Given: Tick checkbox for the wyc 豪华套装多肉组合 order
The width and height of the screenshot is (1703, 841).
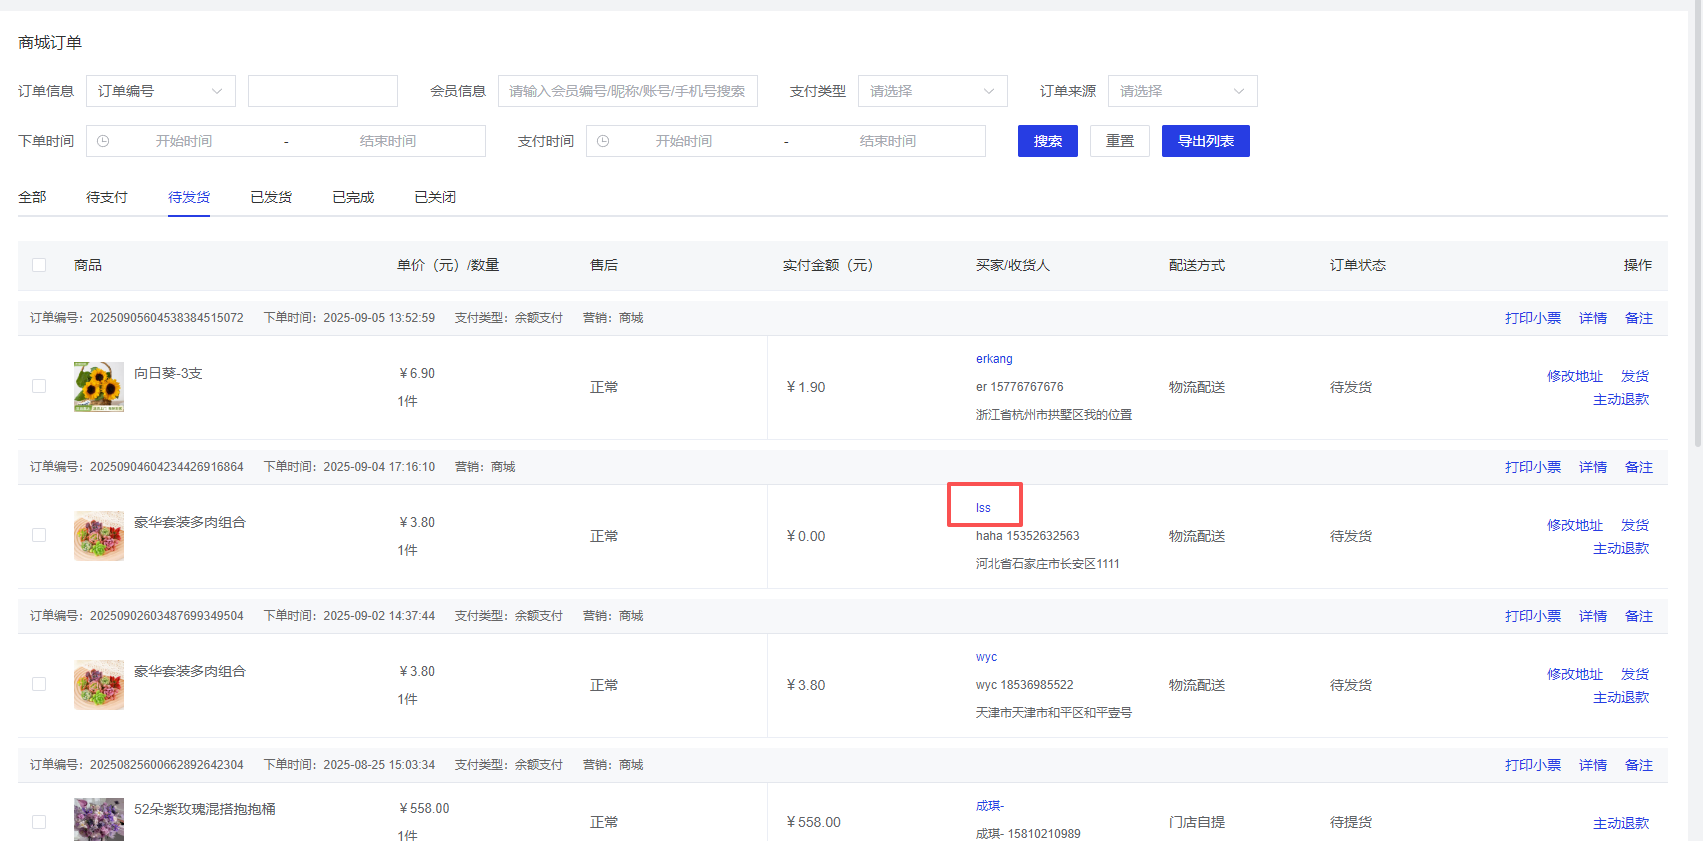Looking at the screenshot, I should 39,684.
